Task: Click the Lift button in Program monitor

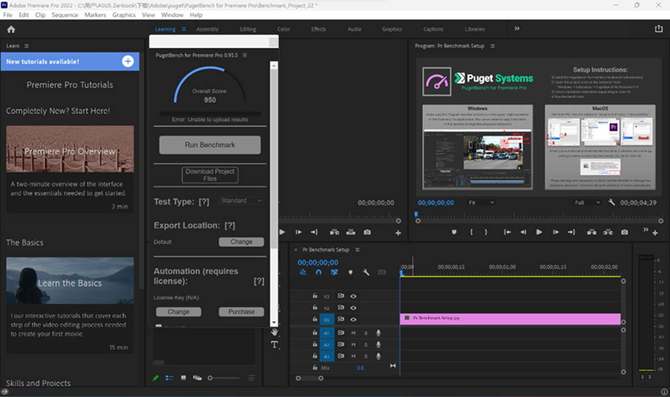Action: coord(591,232)
